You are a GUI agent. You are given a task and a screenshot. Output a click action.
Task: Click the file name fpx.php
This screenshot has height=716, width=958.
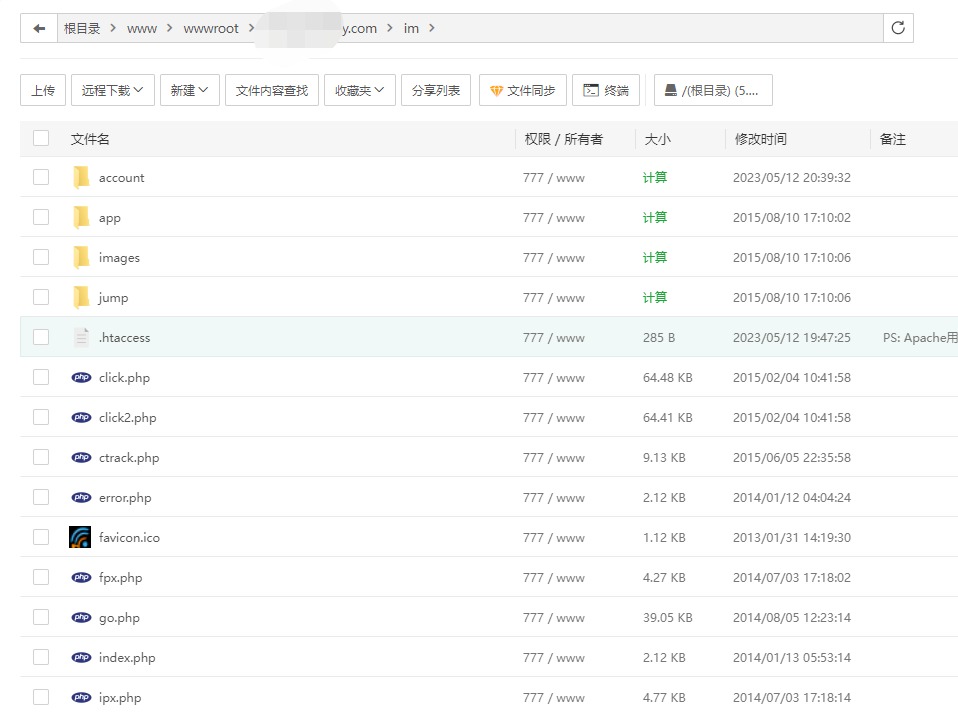pos(120,577)
